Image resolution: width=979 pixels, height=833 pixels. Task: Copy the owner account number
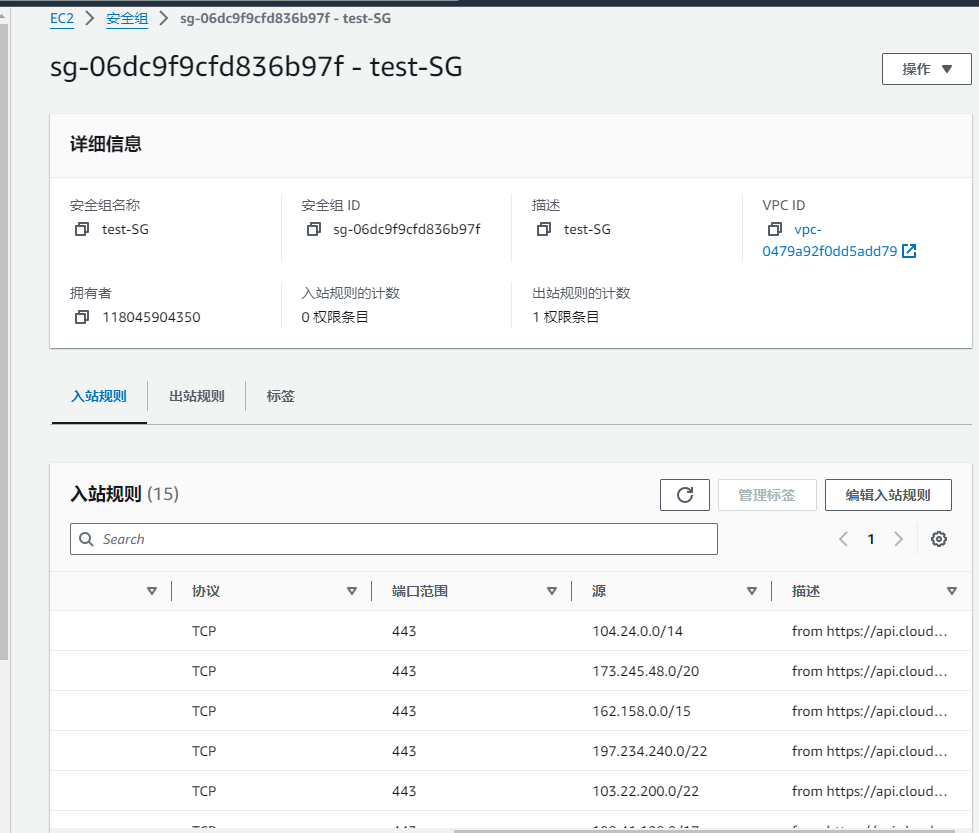coord(82,317)
